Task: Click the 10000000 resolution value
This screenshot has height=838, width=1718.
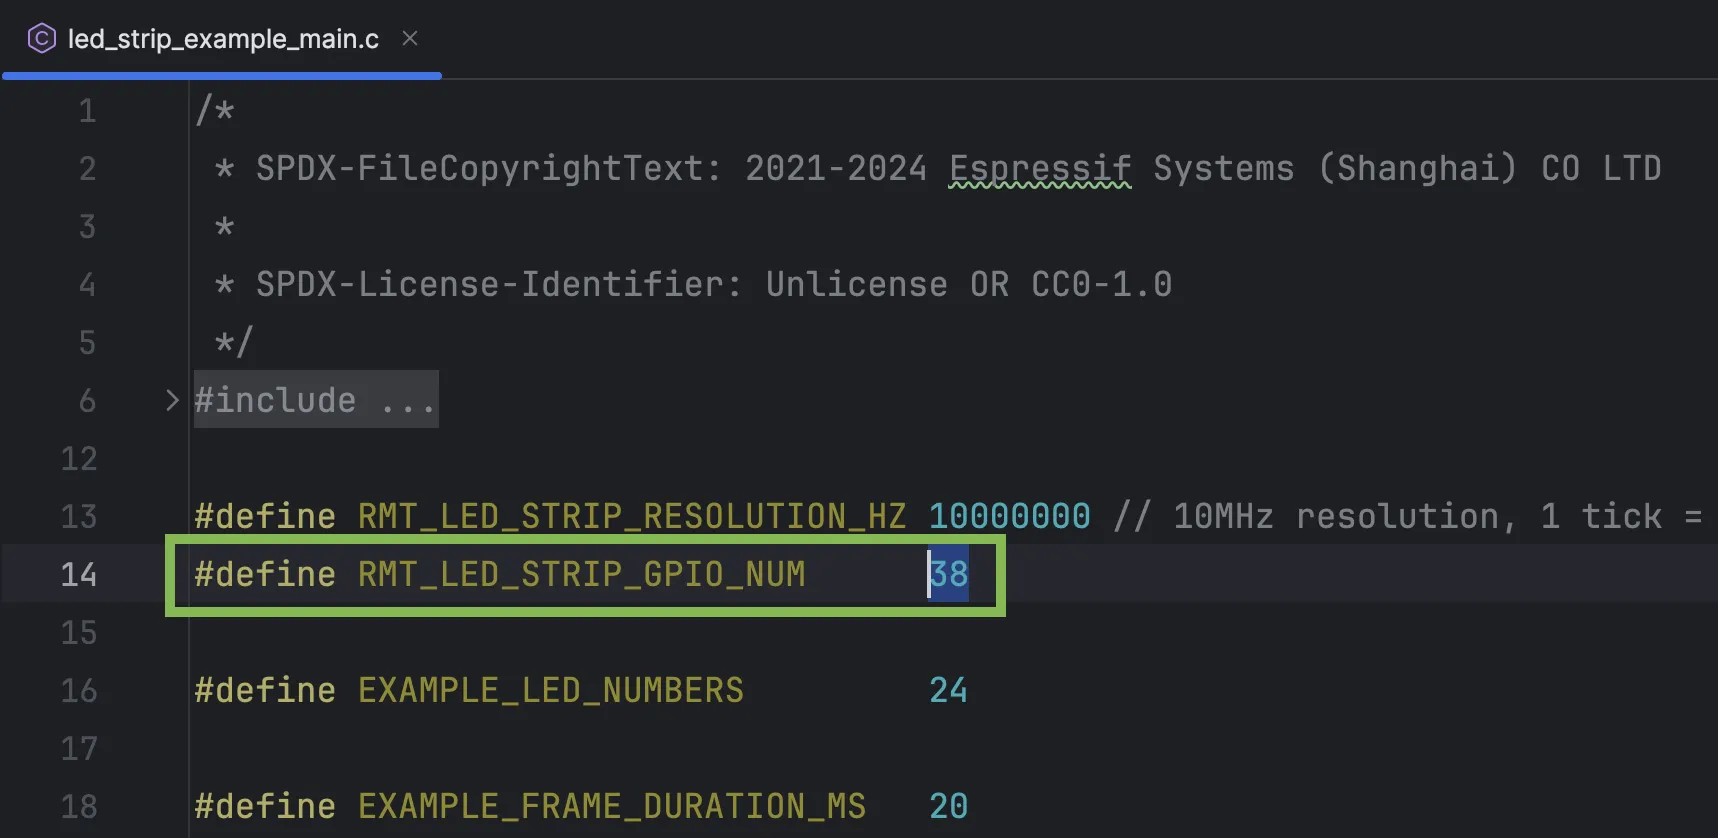Action: click(1009, 516)
